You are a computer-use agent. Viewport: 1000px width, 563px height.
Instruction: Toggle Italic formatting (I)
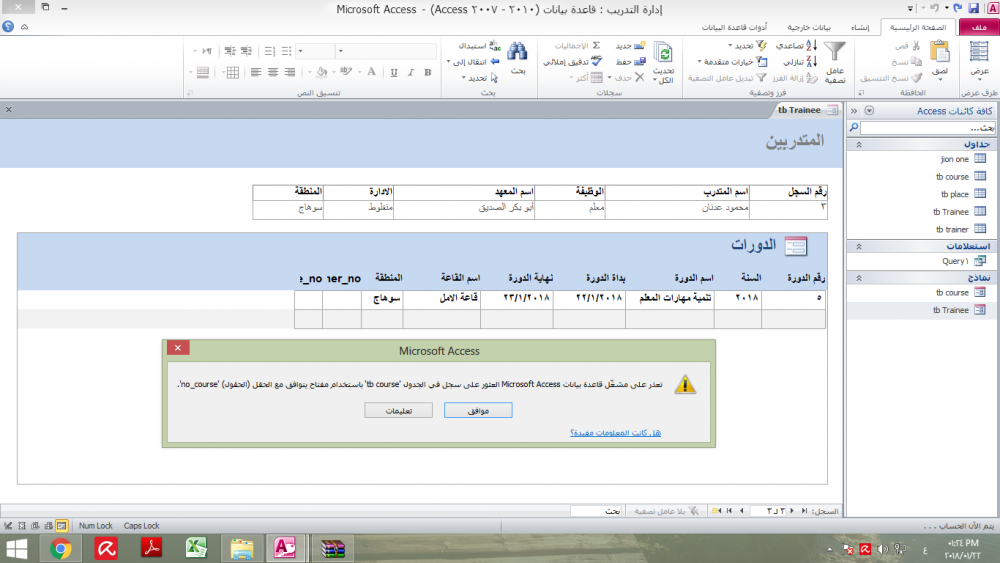(x=411, y=73)
